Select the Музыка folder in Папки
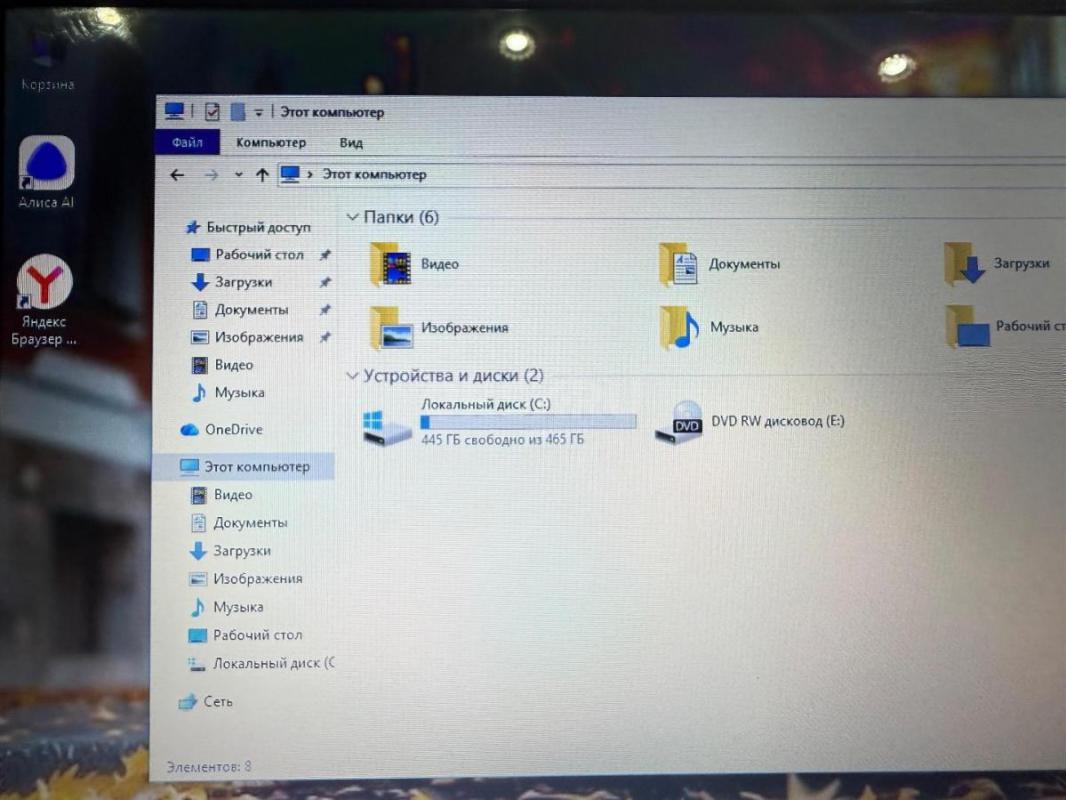 [x=709, y=328]
